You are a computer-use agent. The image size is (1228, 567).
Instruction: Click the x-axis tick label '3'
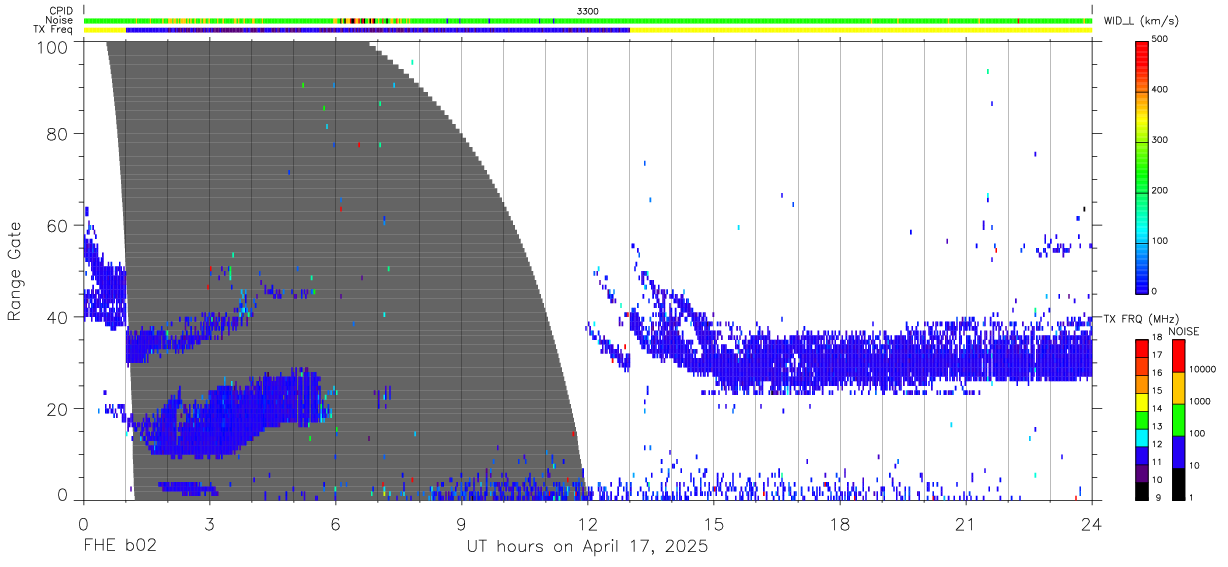pyautogui.click(x=209, y=523)
